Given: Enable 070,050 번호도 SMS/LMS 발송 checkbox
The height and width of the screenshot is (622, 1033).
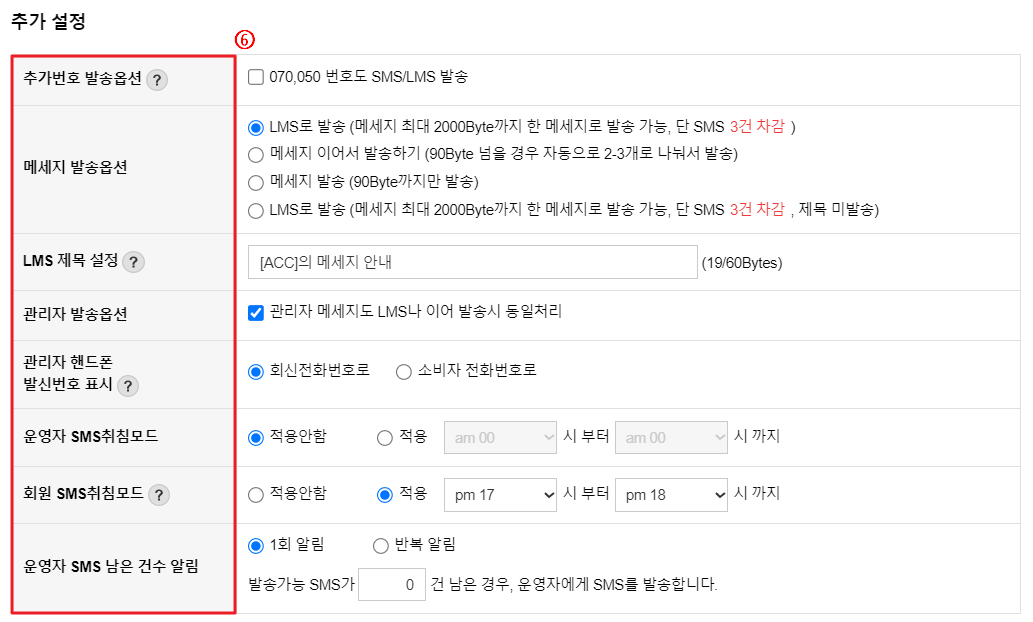Looking at the screenshot, I should coord(256,77).
